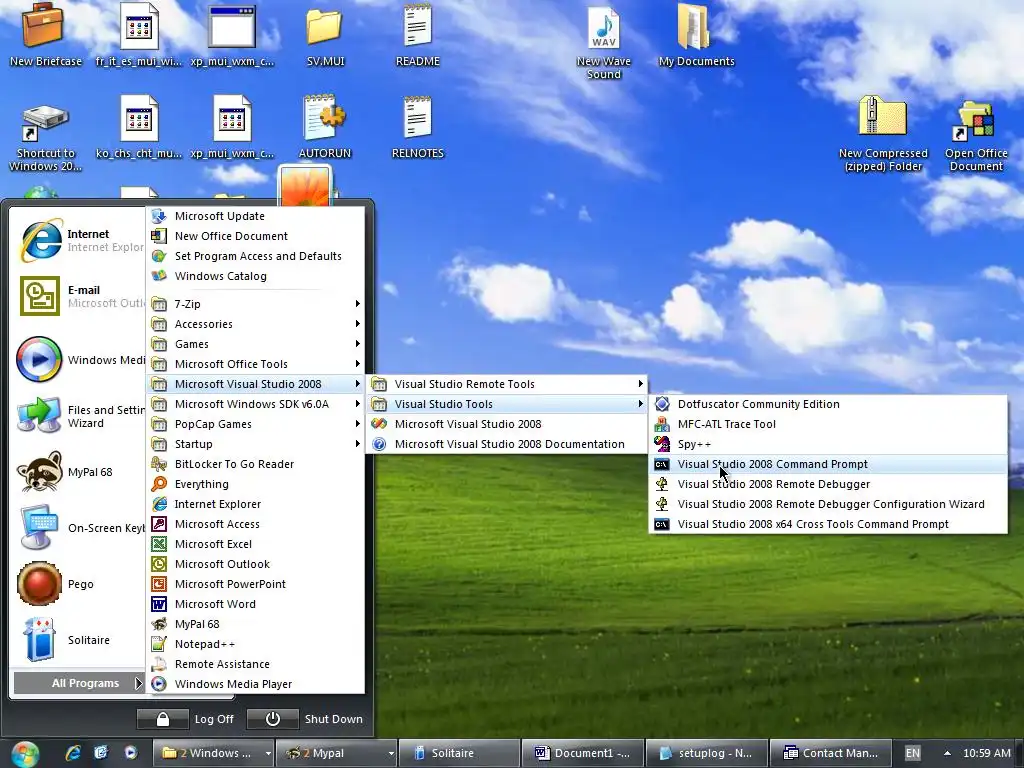This screenshot has width=1024, height=768.
Task: Click the Start orb button on the taskbar
Action: click(25, 754)
